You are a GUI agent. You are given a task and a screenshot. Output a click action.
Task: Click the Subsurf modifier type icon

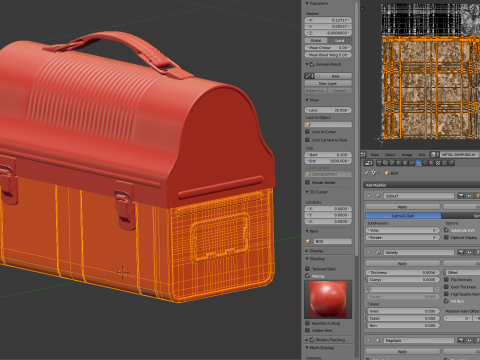[x=378, y=196]
